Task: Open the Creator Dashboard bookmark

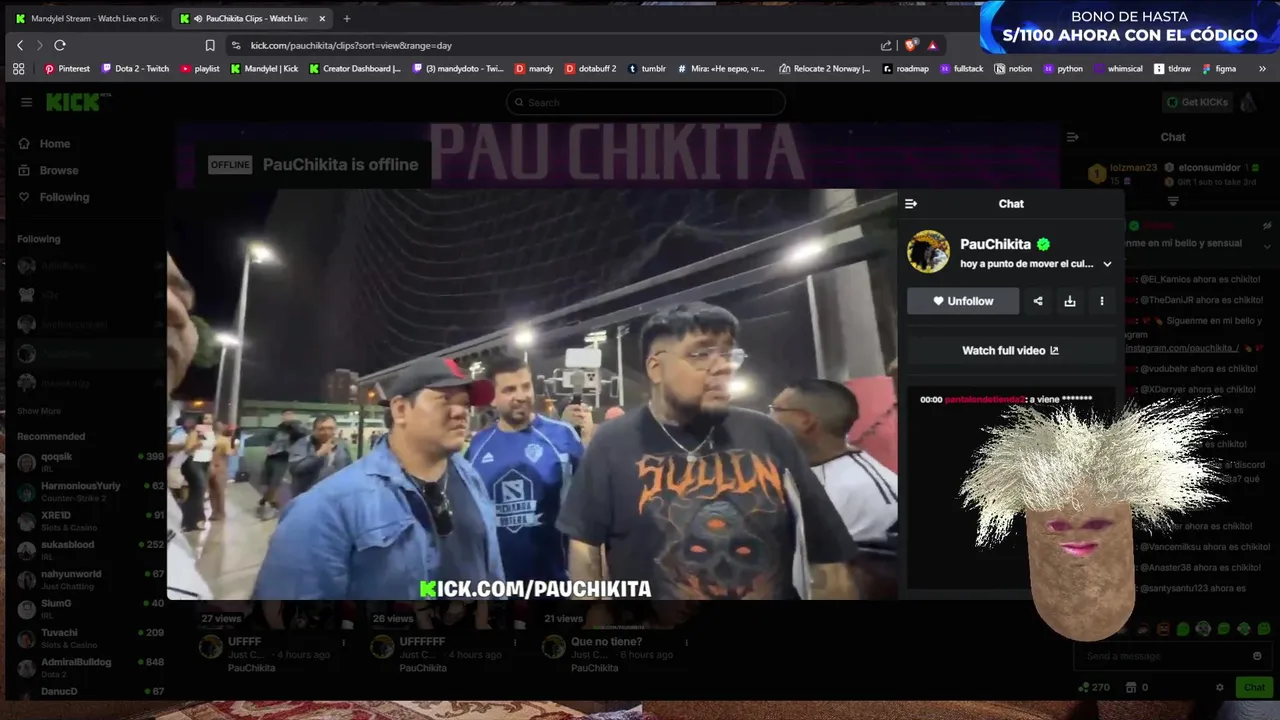Action: [x=355, y=69]
